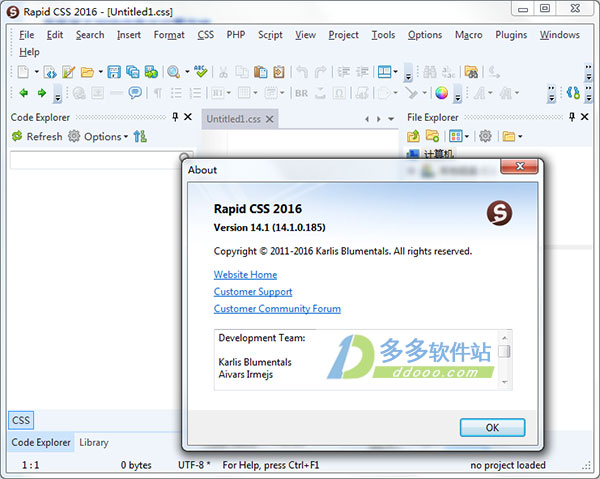The width and height of the screenshot is (600, 479).
Task: Run the ABC spell check icon
Action: pos(201,72)
